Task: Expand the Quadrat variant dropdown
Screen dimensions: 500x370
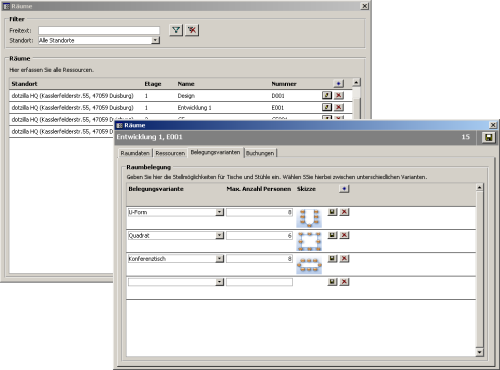Action: (219, 236)
